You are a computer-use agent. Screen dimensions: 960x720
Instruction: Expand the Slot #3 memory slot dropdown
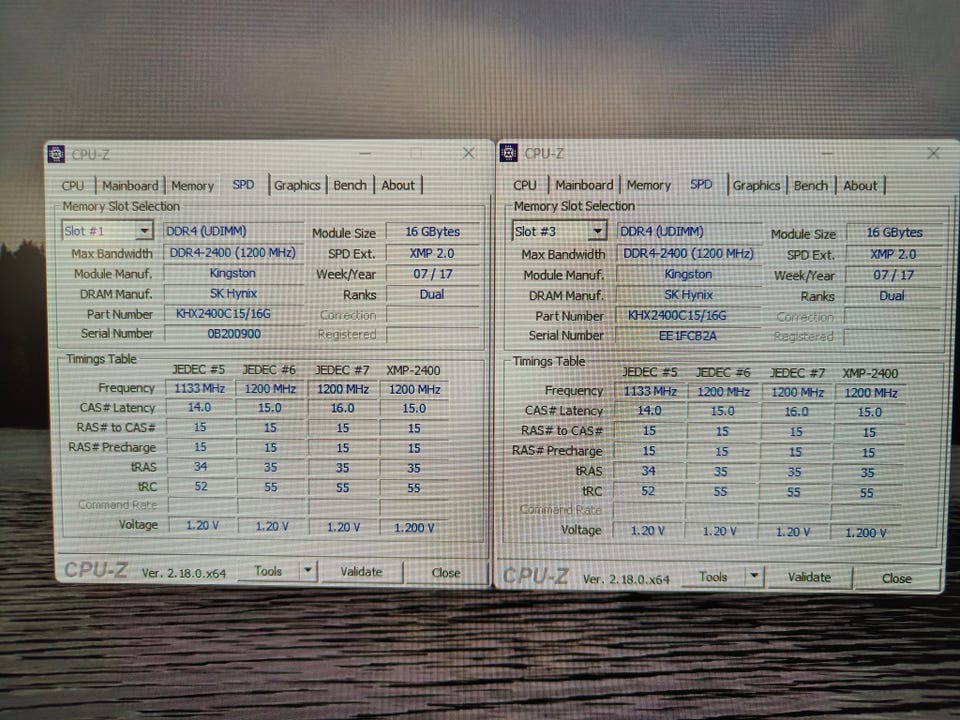pos(598,231)
